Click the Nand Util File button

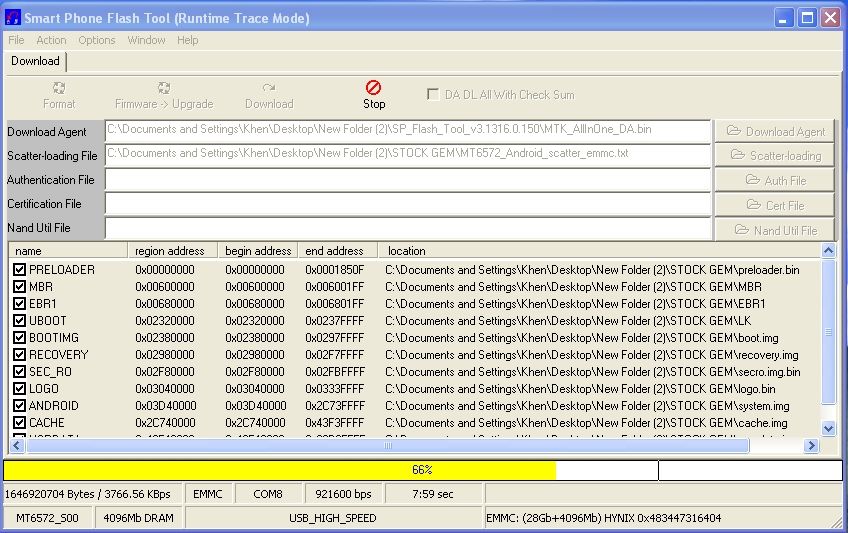[776, 230]
